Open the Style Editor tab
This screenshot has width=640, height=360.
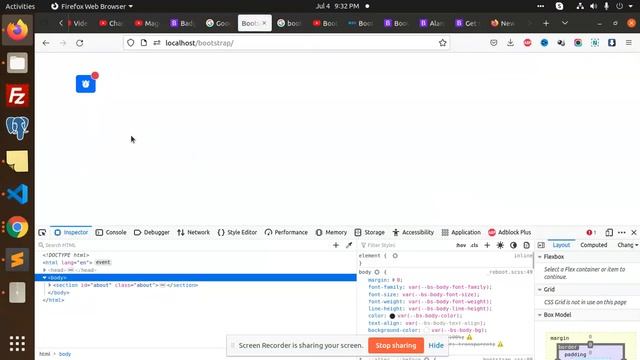(237, 233)
